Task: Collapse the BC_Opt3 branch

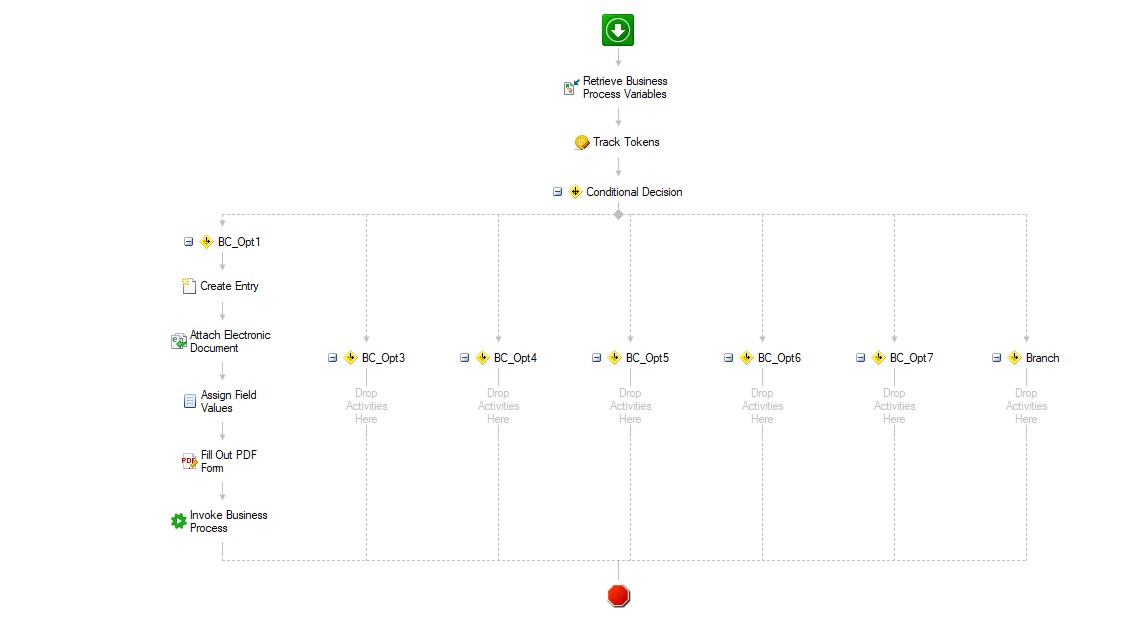Action: tap(332, 358)
